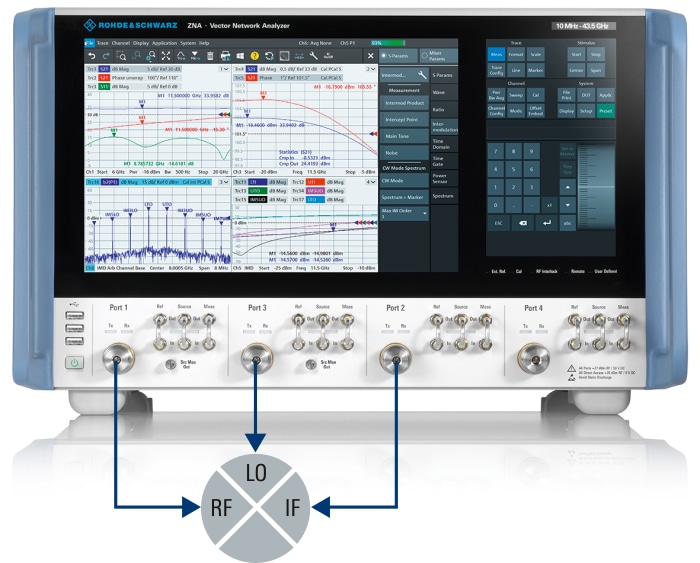Click the Intercept Point button

(x=404, y=120)
